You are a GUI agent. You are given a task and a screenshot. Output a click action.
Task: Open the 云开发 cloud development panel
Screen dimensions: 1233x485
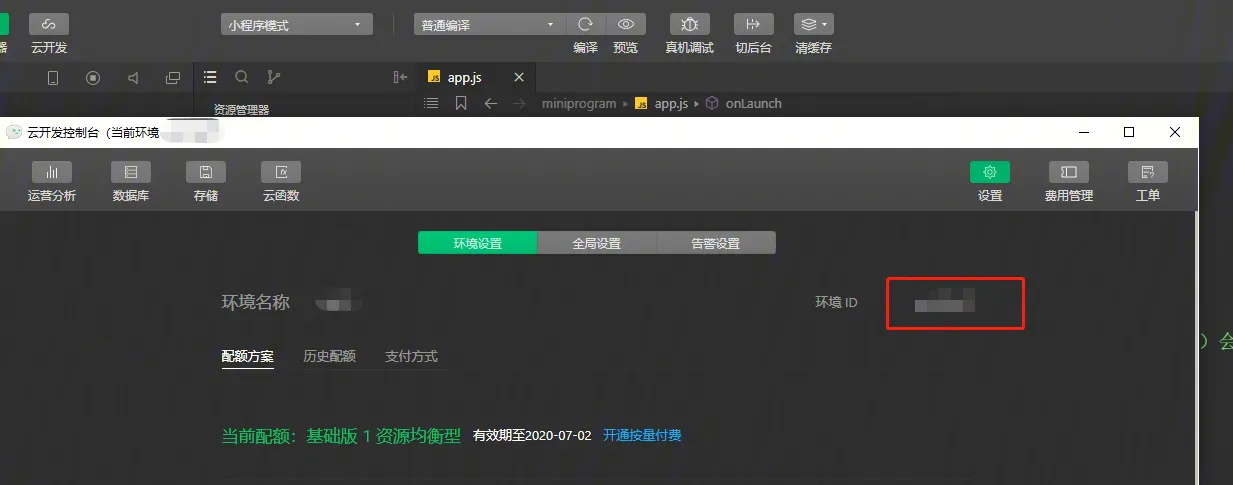(x=48, y=25)
